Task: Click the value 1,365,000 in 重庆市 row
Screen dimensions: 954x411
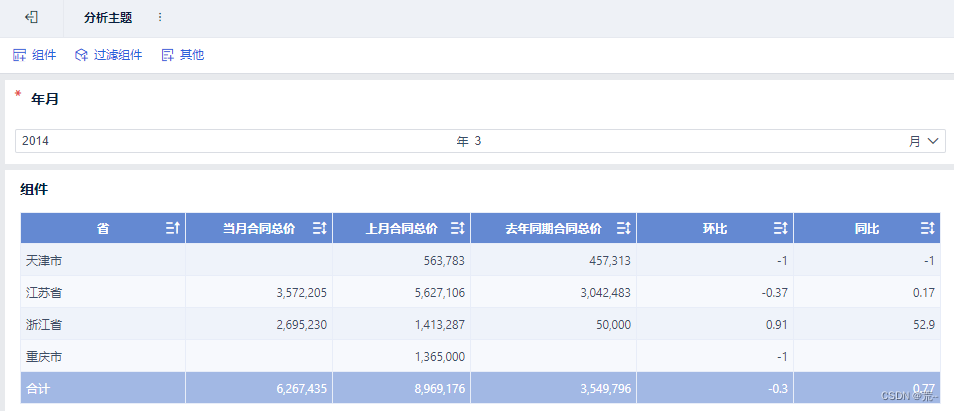Action: pos(439,356)
